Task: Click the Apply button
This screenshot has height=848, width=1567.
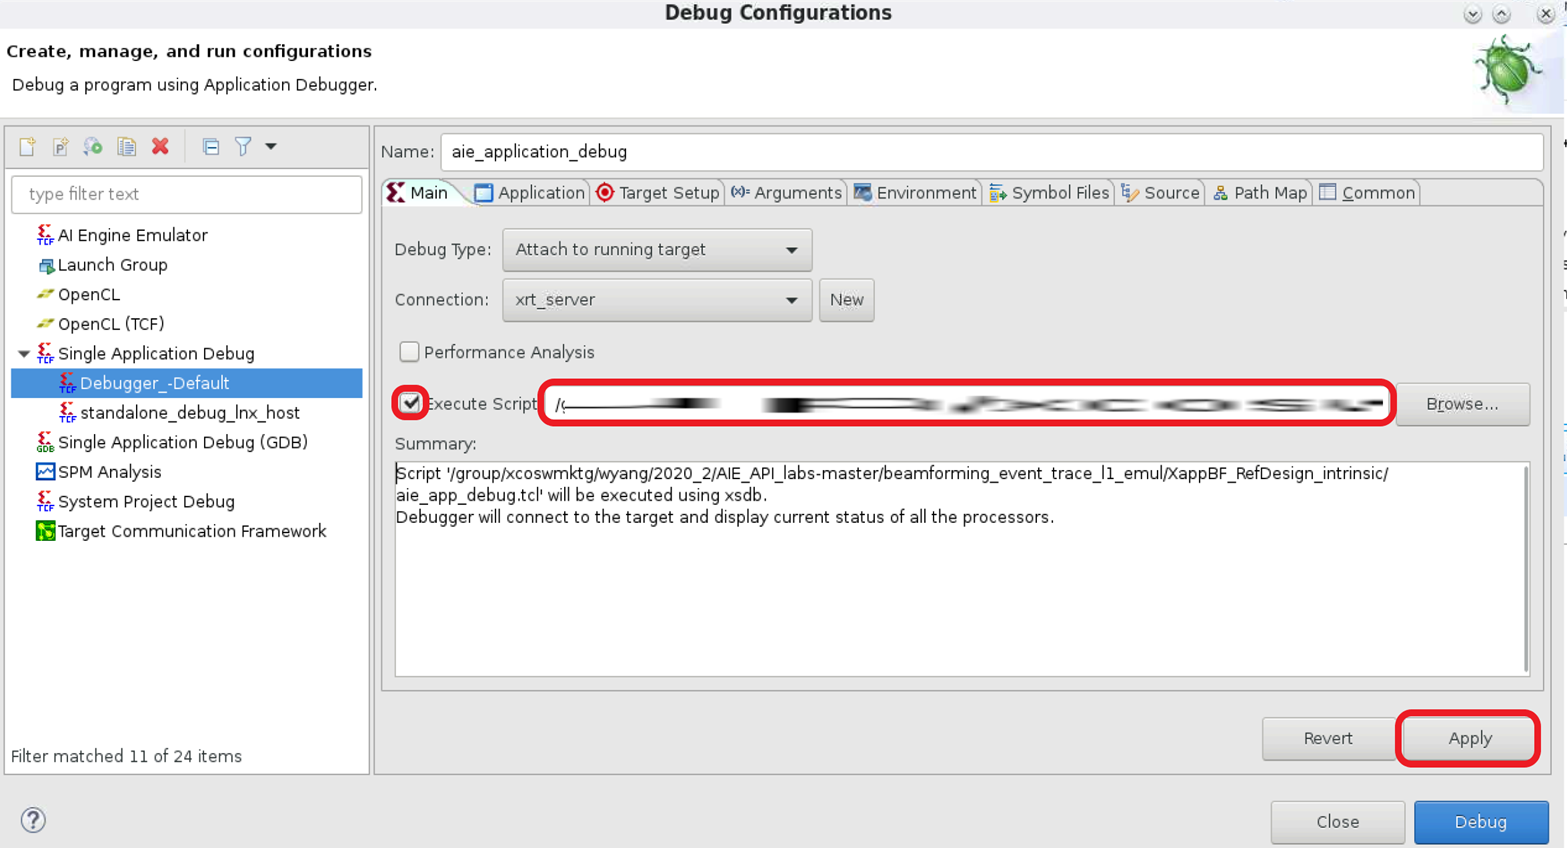Action: pos(1468,738)
